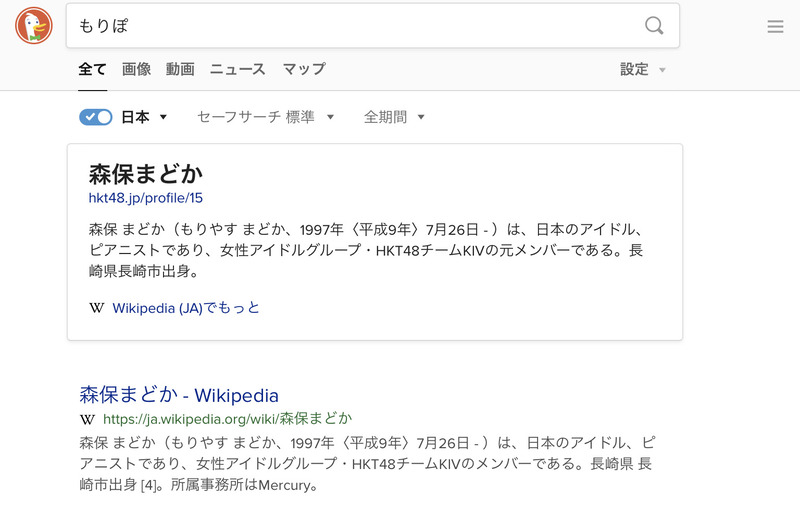This screenshot has height=519, width=800.
Task: Select the 全て results tab
Action: 92,69
